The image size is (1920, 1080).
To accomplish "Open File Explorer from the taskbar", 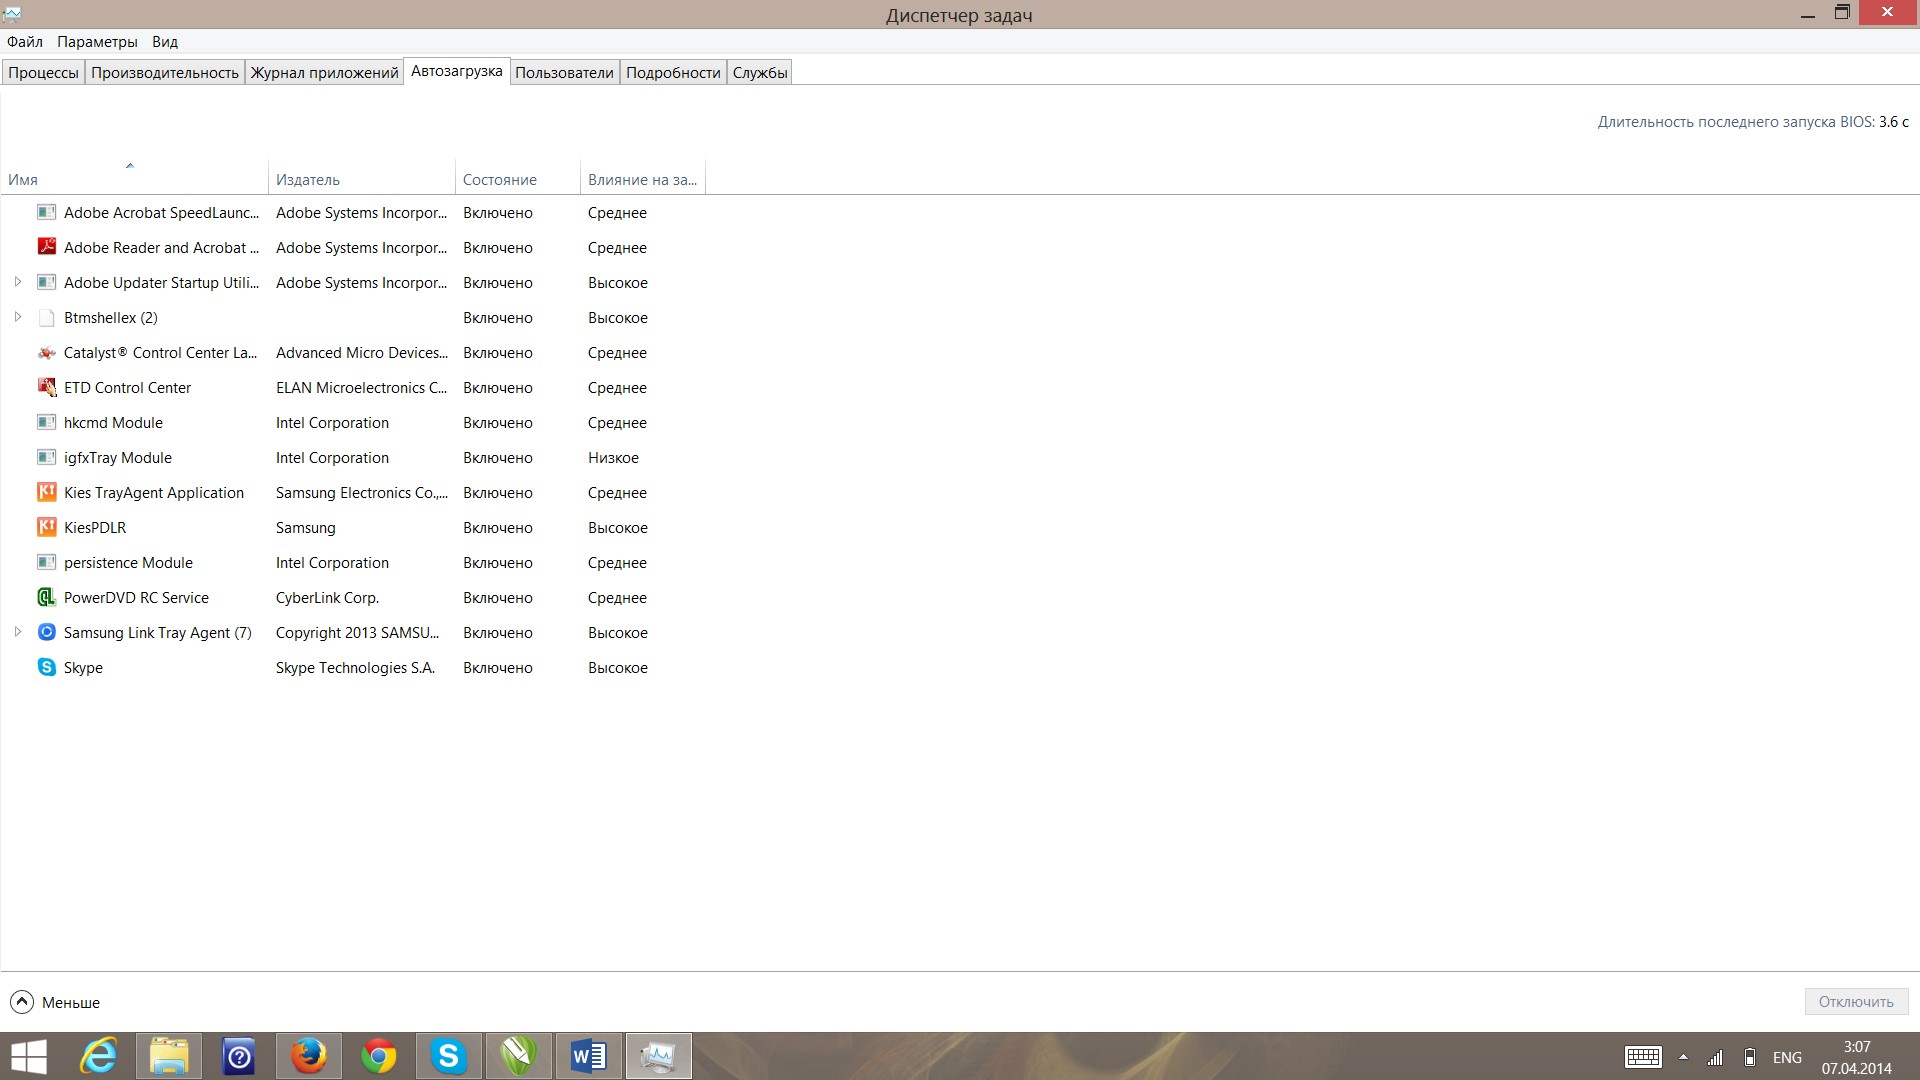I will click(x=169, y=1056).
